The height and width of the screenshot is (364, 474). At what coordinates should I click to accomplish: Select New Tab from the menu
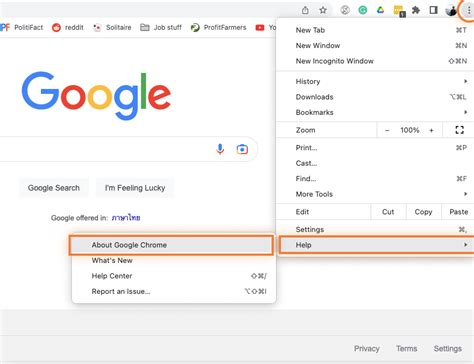(375, 30)
